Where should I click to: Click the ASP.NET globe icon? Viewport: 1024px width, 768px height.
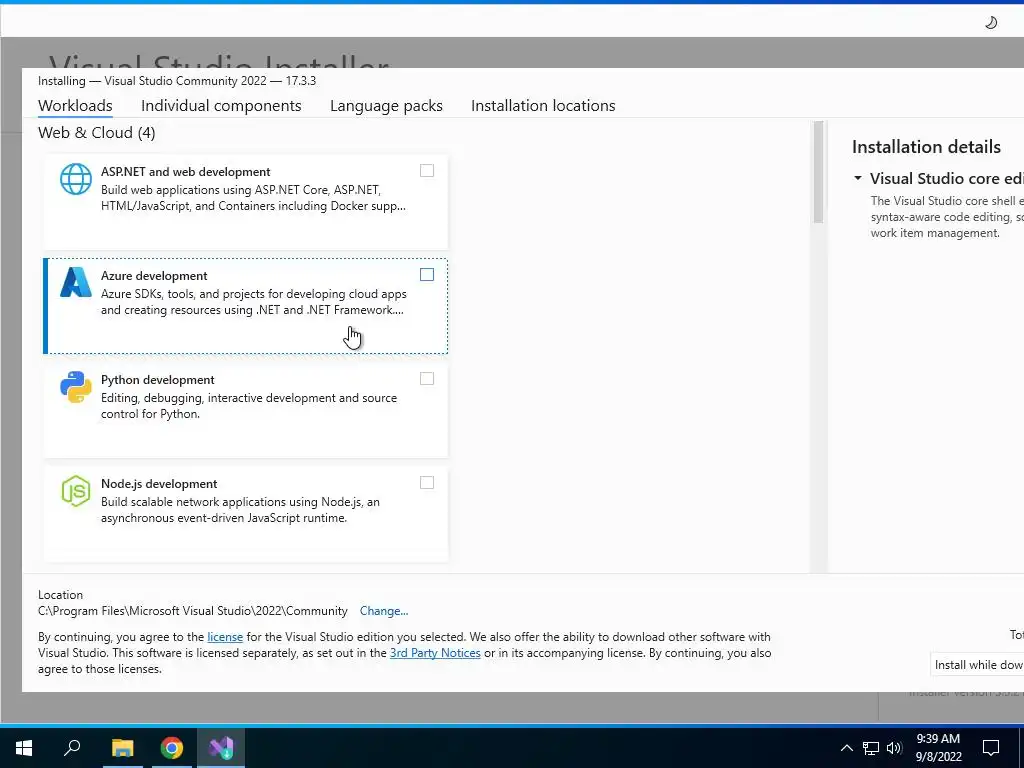[x=76, y=179]
